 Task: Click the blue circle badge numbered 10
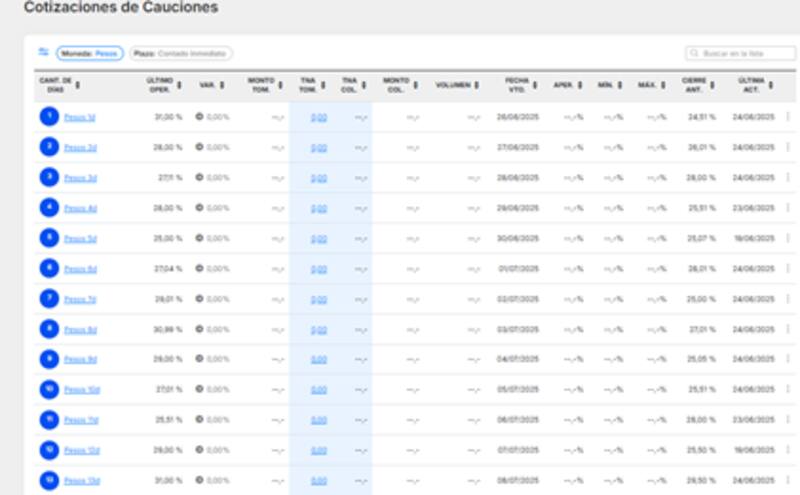(48, 389)
